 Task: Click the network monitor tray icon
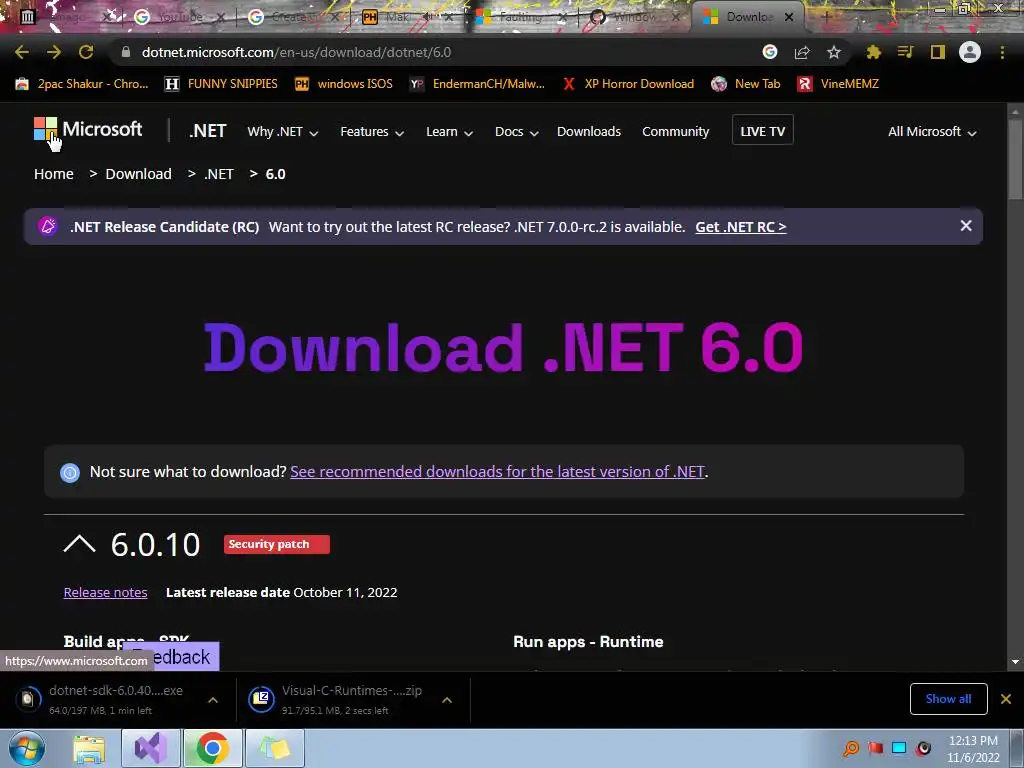(899, 748)
